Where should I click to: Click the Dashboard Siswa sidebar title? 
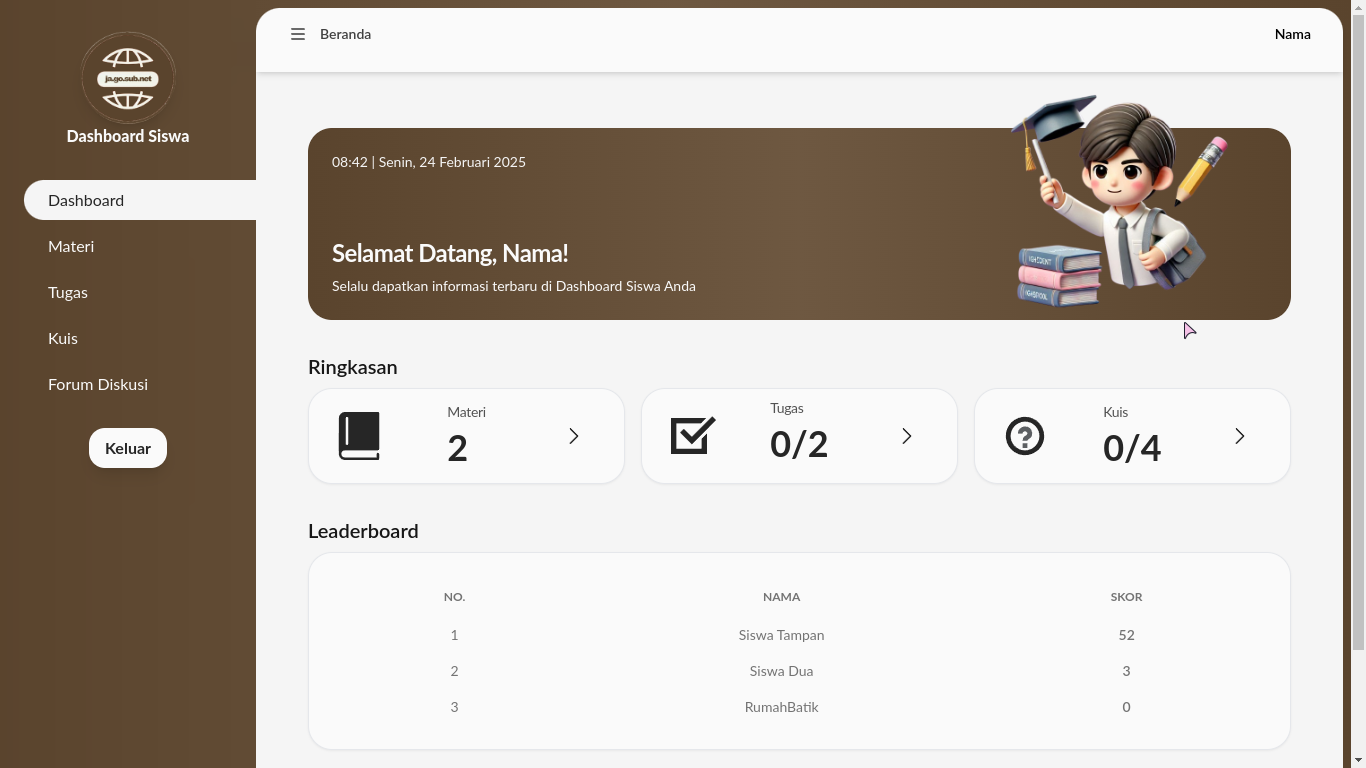(128, 136)
